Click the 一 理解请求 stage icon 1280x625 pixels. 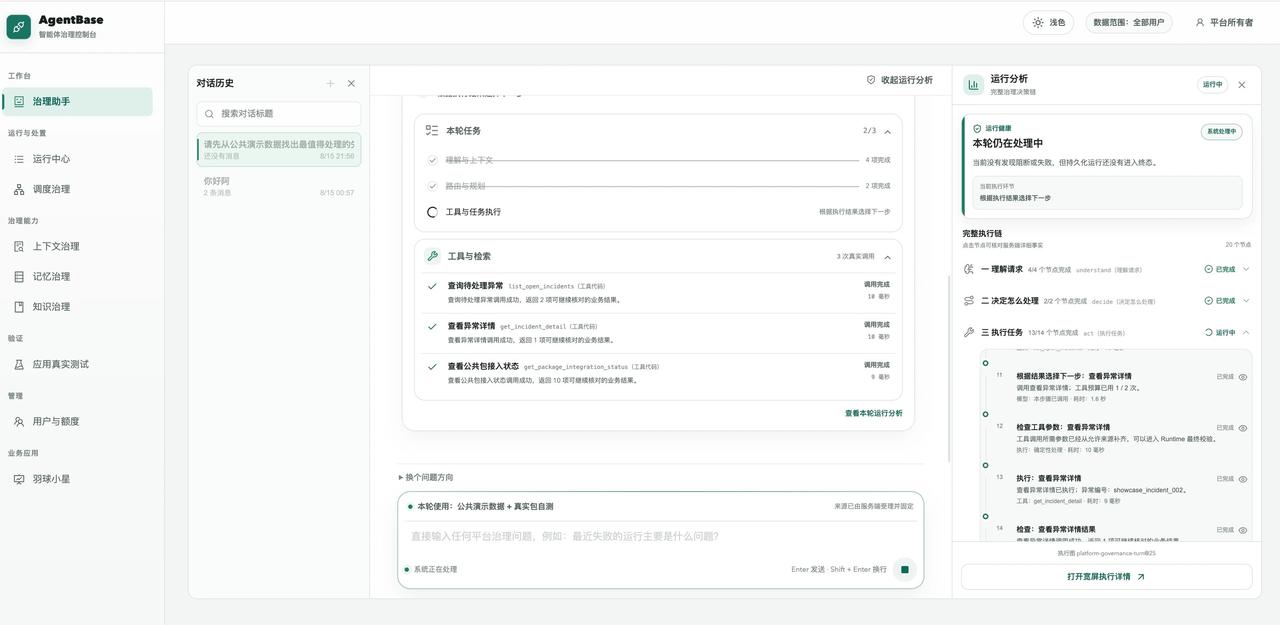coord(969,269)
